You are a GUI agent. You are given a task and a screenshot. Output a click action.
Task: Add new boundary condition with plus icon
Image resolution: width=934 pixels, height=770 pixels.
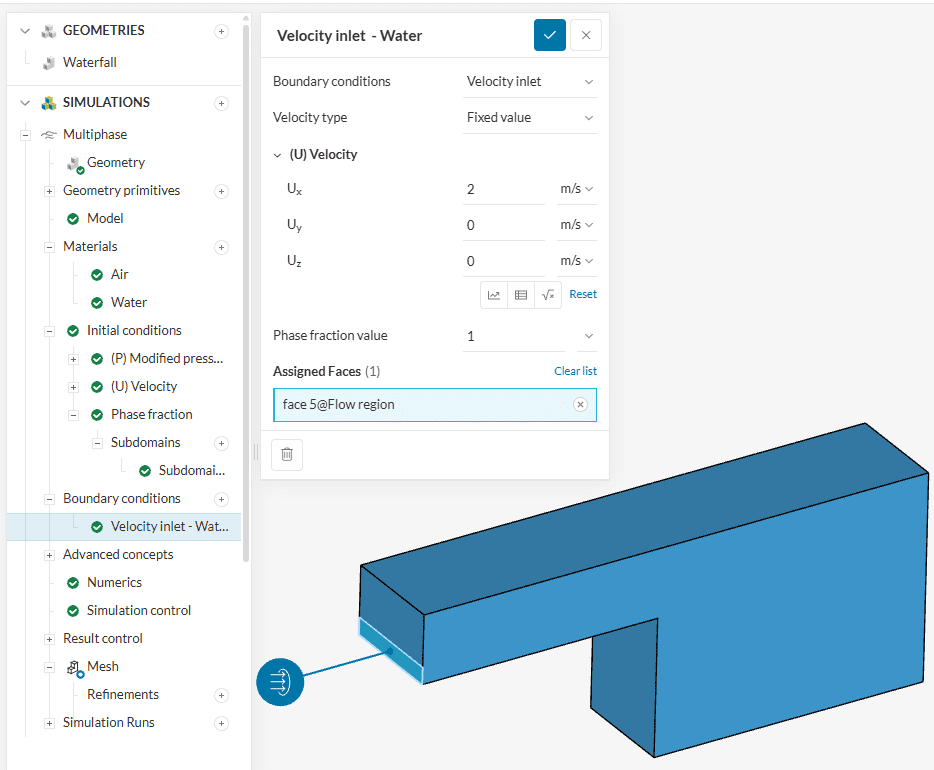point(222,499)
